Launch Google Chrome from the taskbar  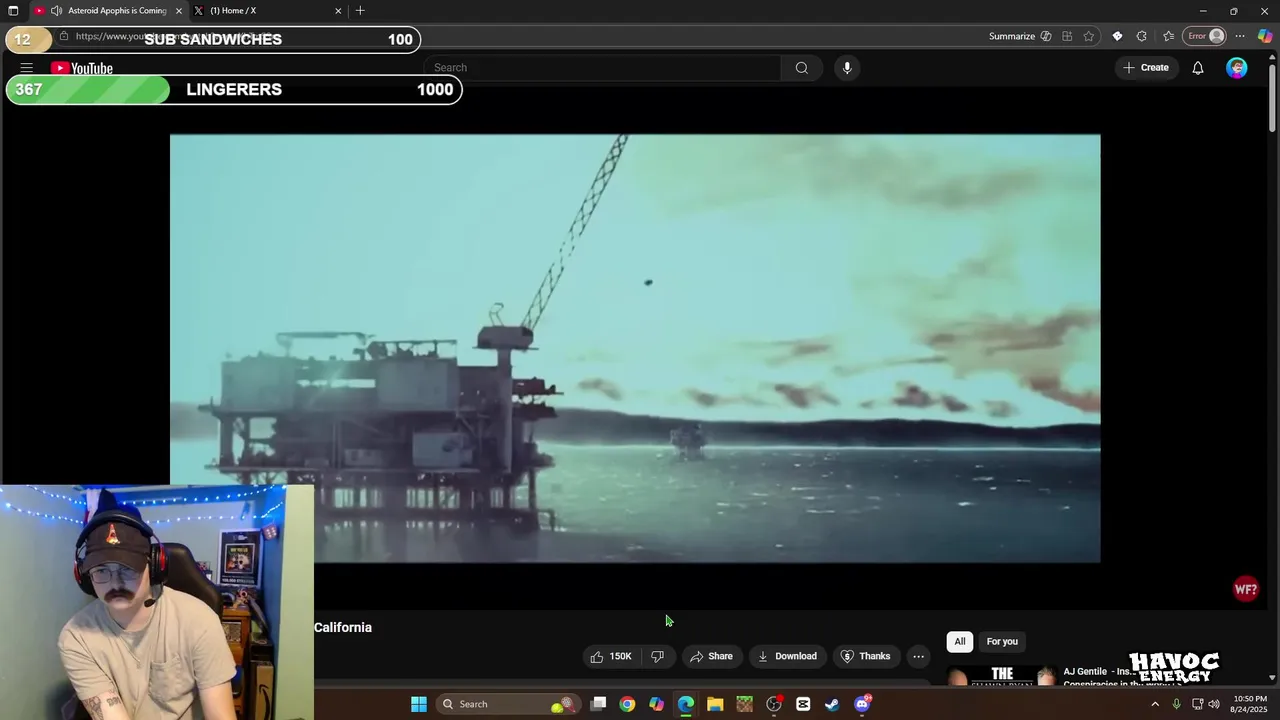coord(627,704)
